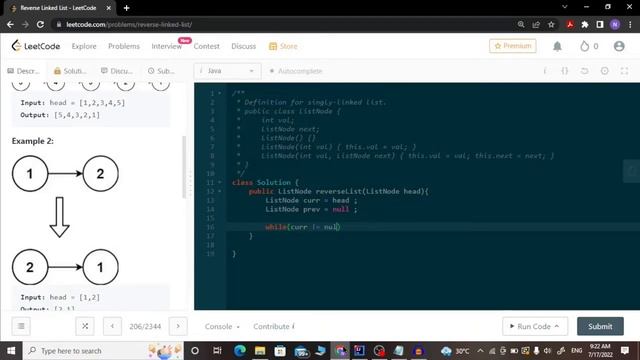Image resolution: width=640 pixels, height=360 pixels.
Task: Toggle the Autocomplete option
Action: (x=296, y=71)
